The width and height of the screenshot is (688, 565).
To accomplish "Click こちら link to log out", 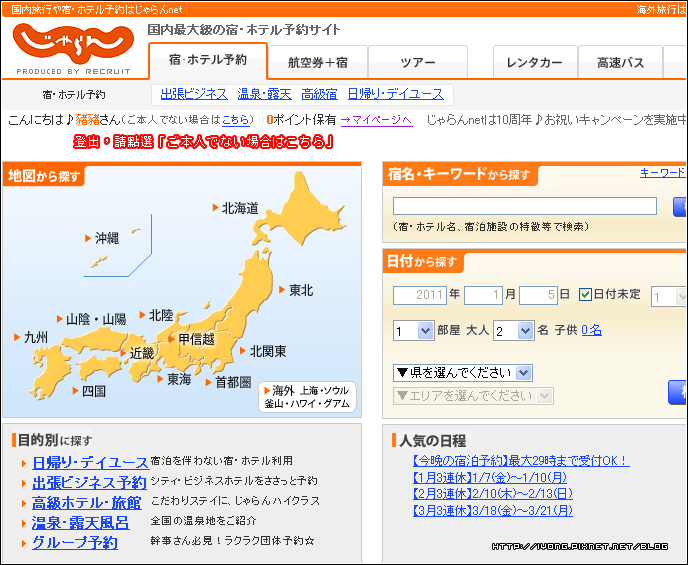I will pyautogui.click(x=236, y=120).
